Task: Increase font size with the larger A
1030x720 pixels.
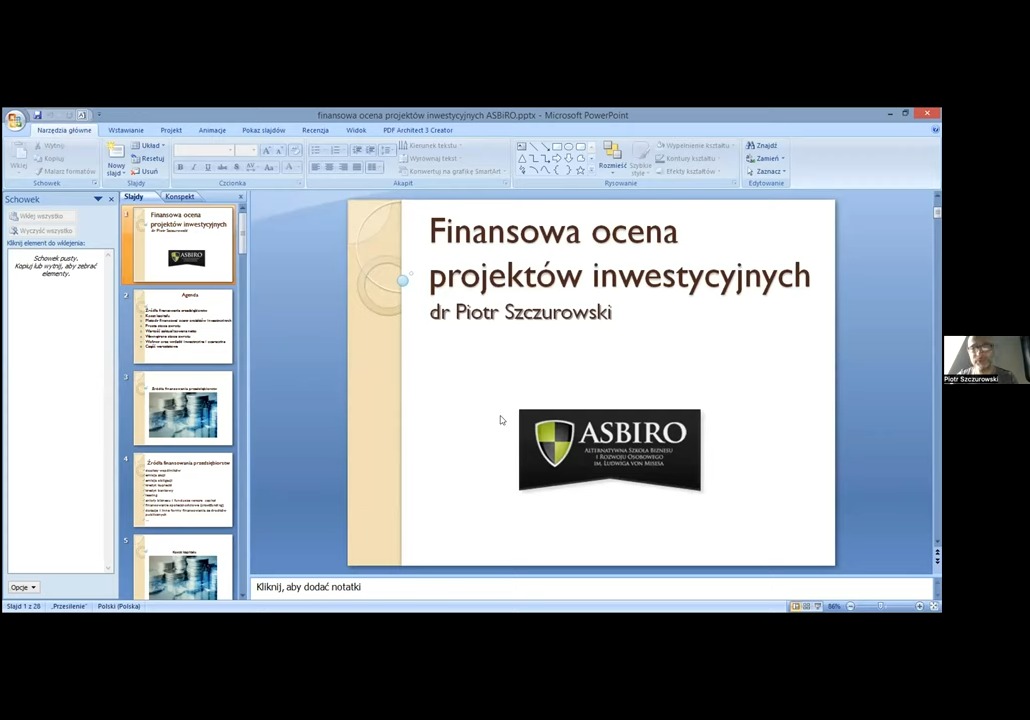Action: coord(266,150)
